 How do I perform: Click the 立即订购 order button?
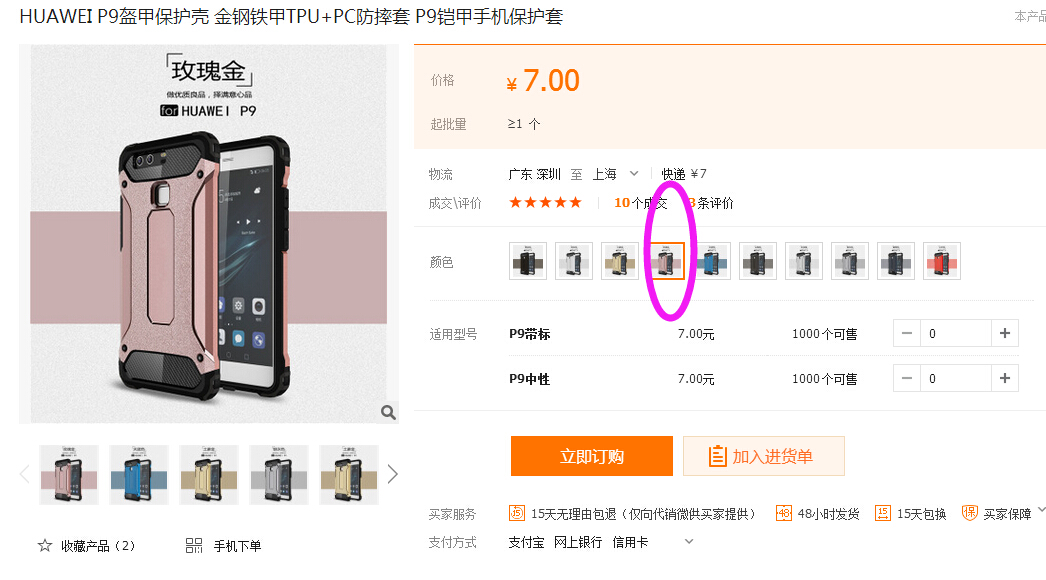[x=592, y=456]
